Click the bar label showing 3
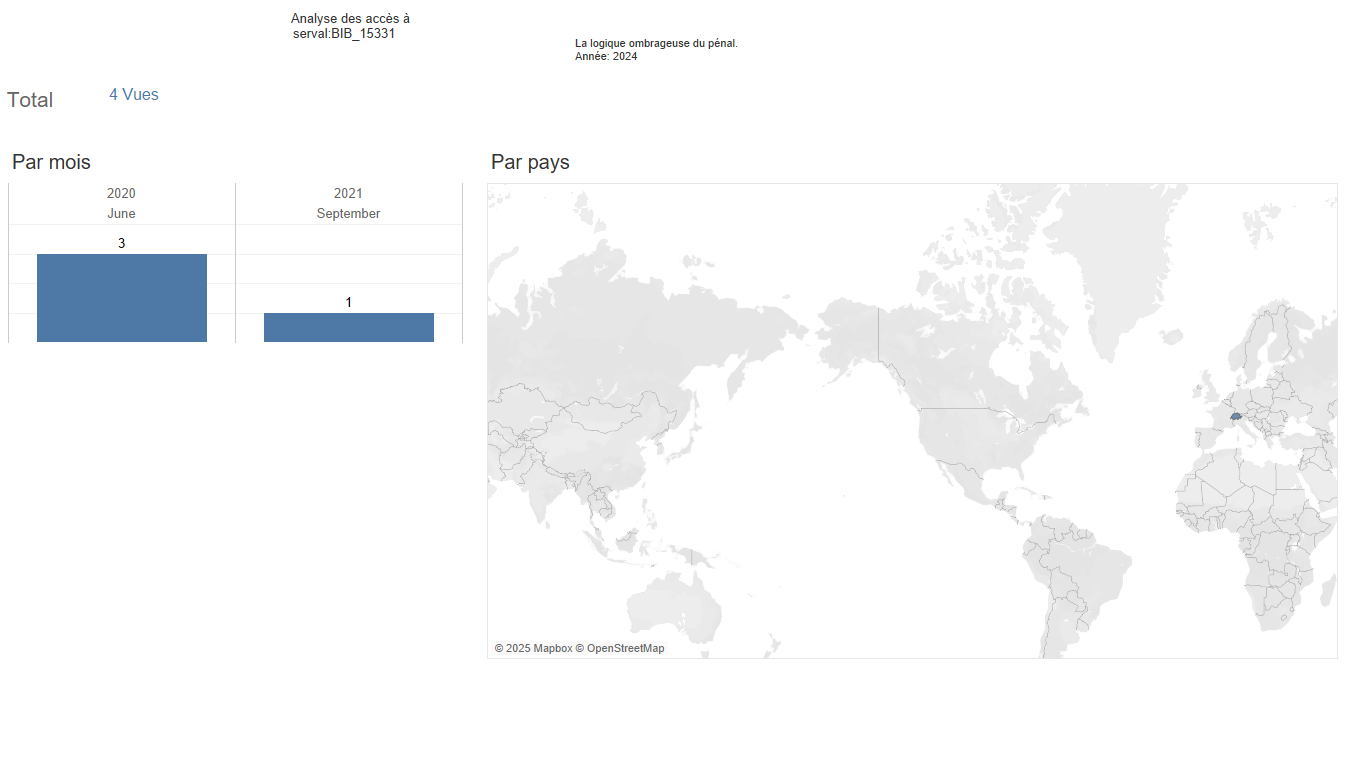1366x768 pixels. point(121,243)
